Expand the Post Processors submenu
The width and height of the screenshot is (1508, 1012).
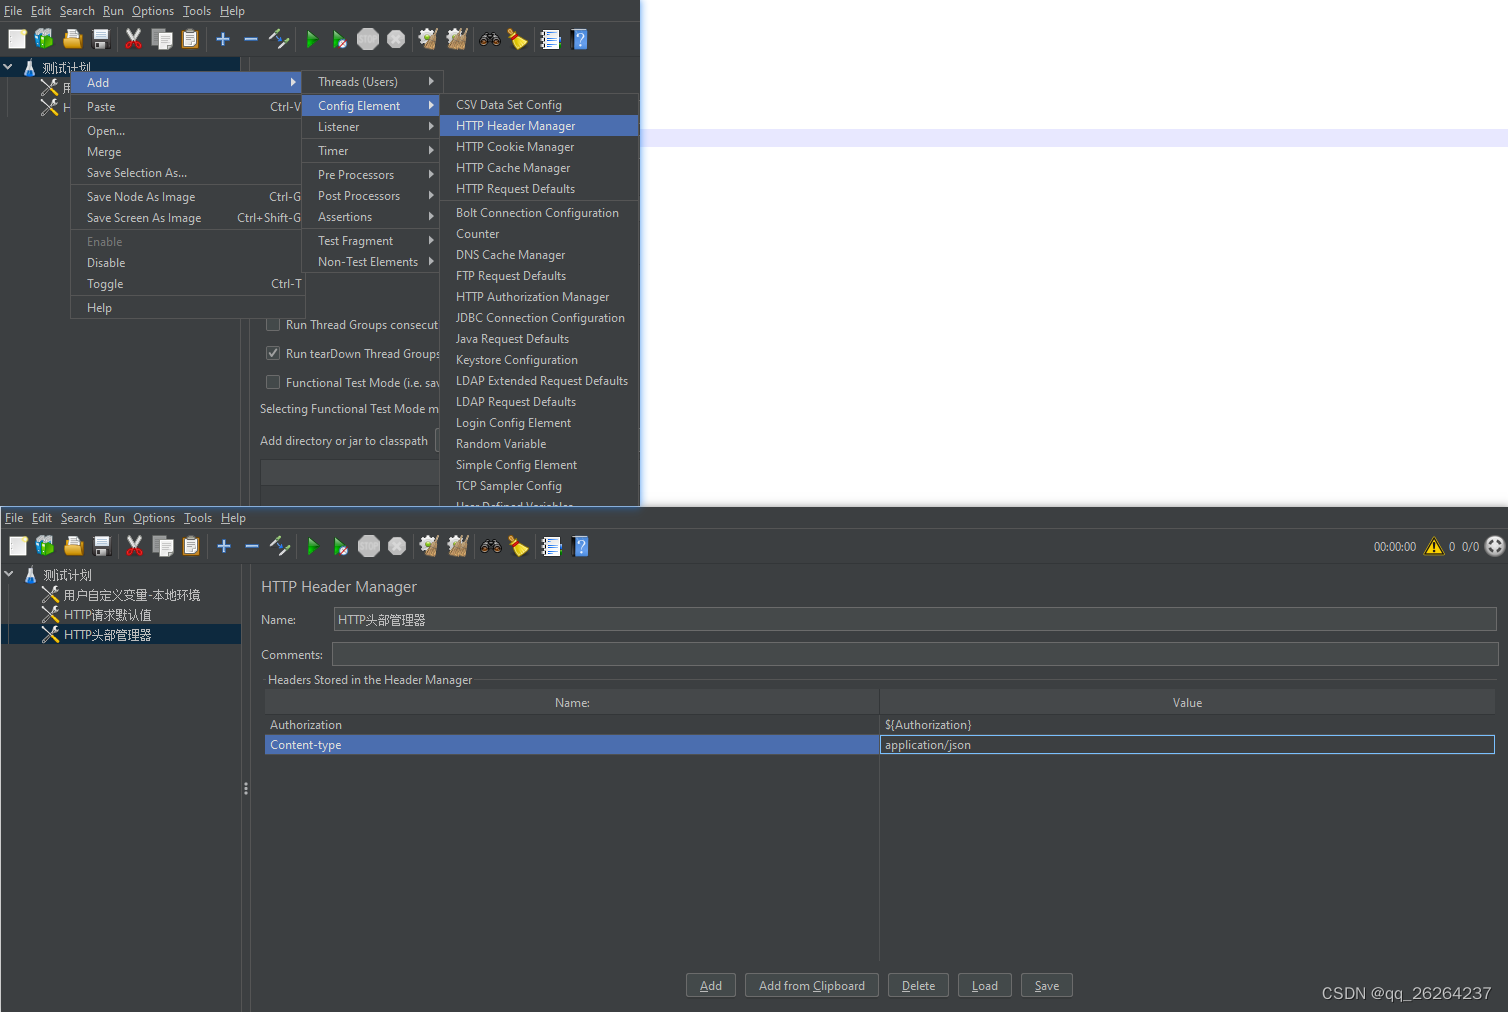pos(372,196)
